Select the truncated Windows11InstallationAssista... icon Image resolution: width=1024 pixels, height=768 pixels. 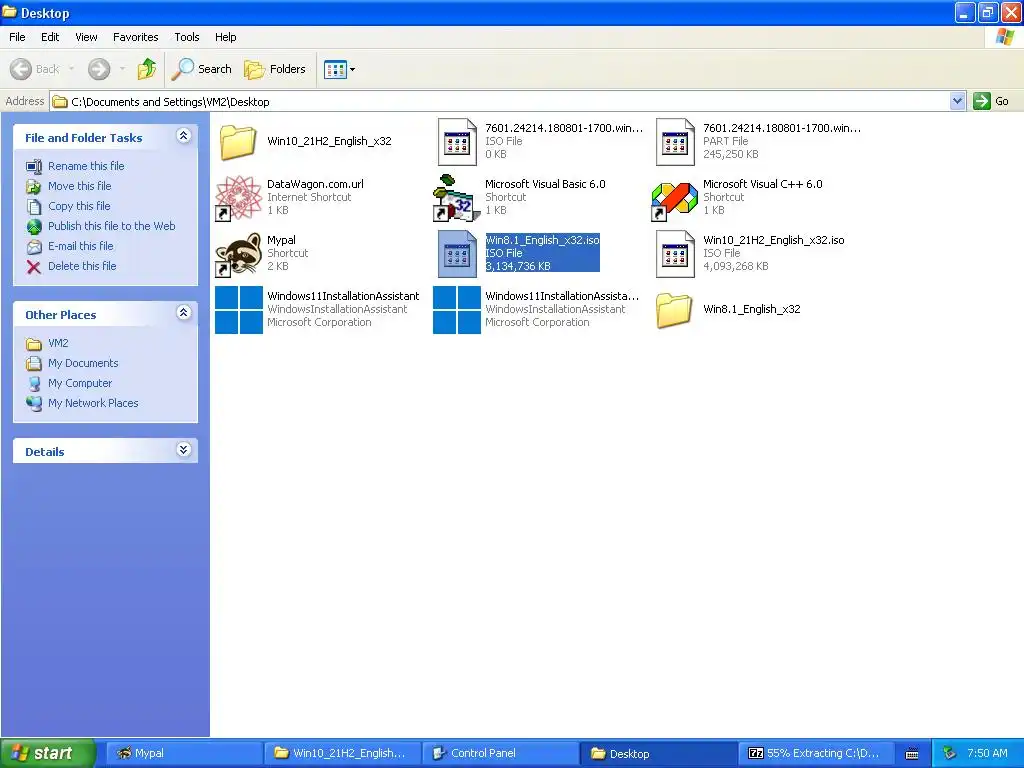click(457, 310)
